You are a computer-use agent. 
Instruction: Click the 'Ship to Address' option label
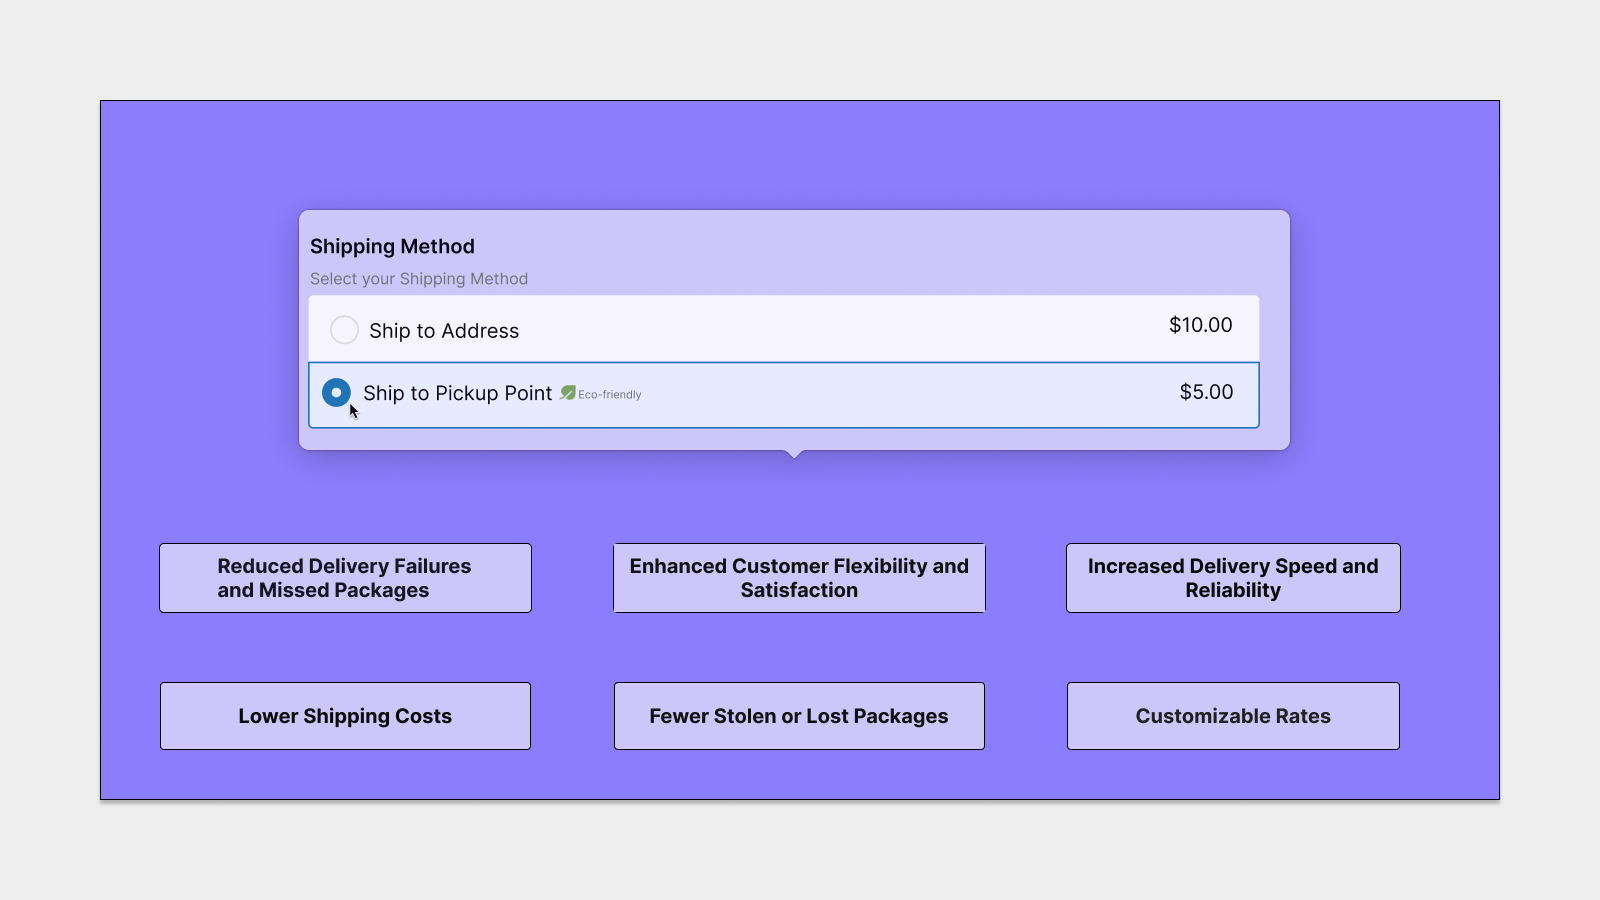444,331
